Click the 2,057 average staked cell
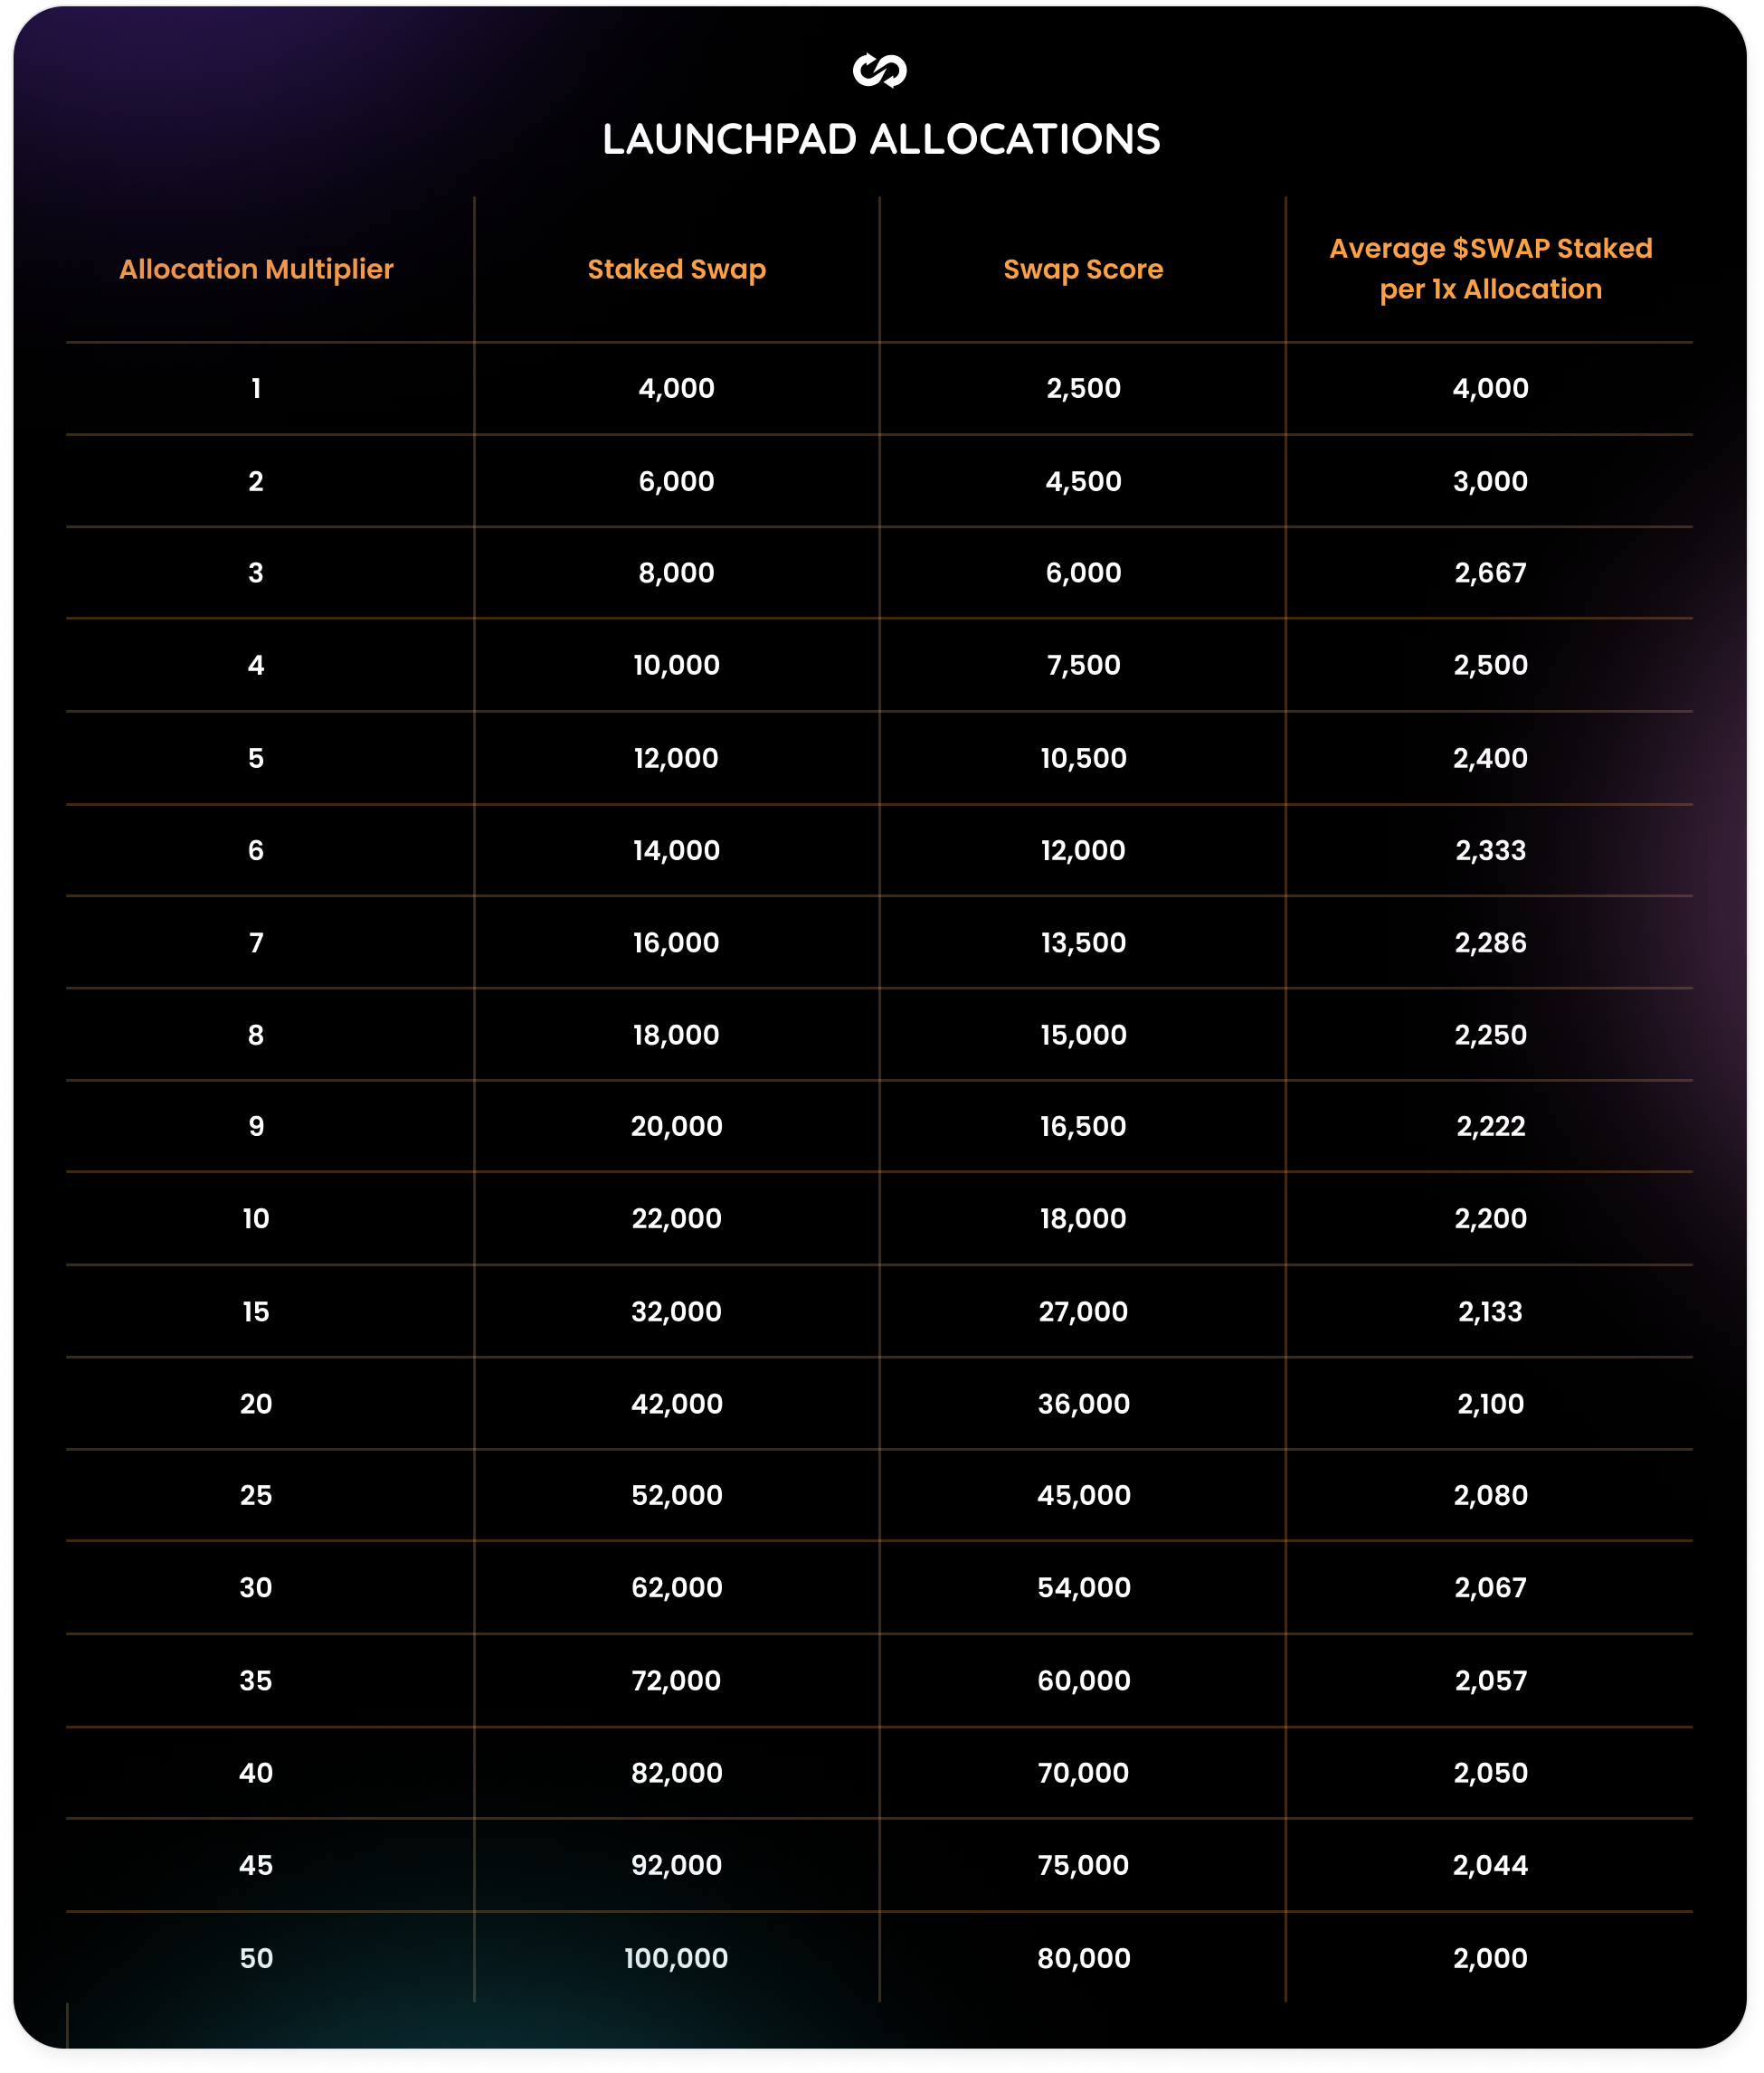 [x=1490, y=1680]
